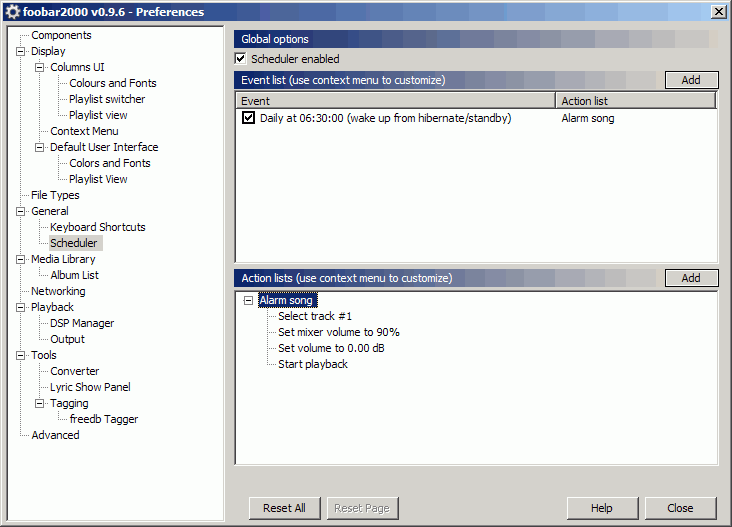
Task: Select Default User Interface in the tree
Action: [104, 147]
